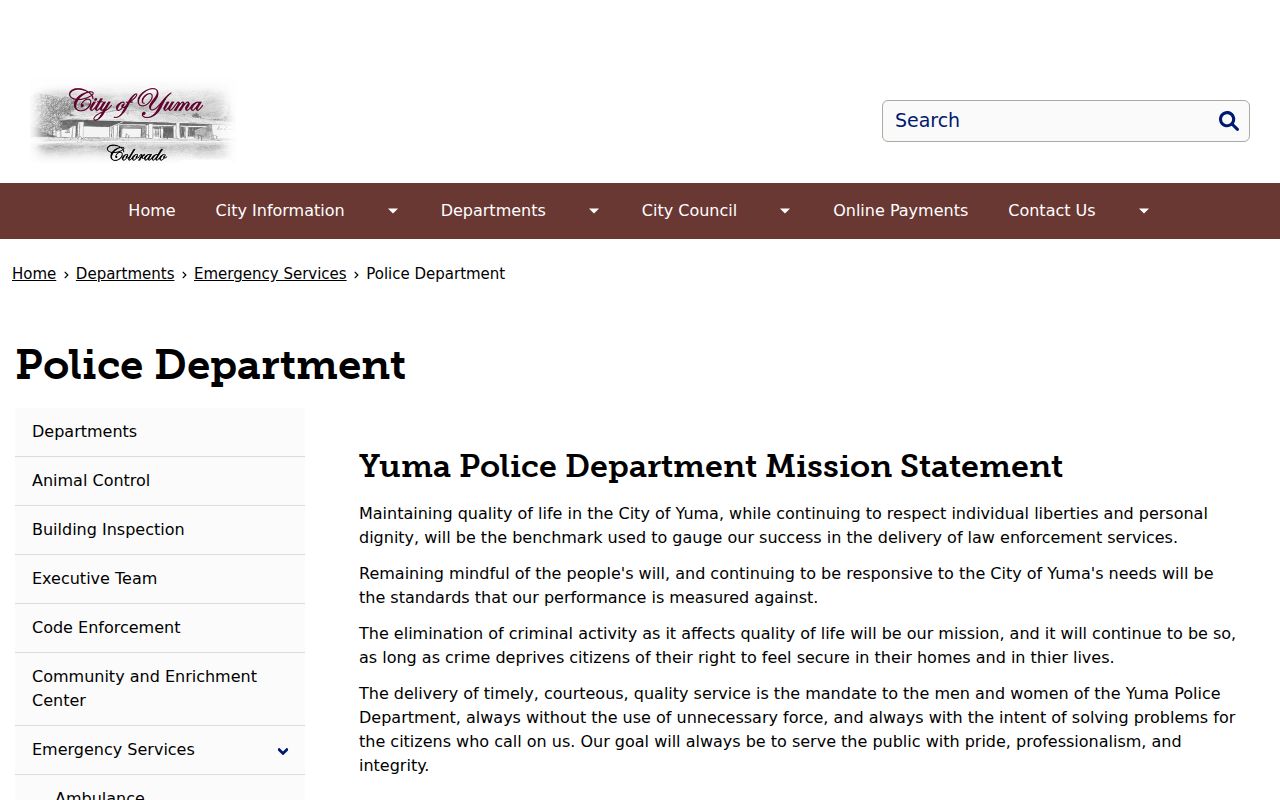Click the Police Department page heading
The image size is (1280, 800).
(211, 365)
